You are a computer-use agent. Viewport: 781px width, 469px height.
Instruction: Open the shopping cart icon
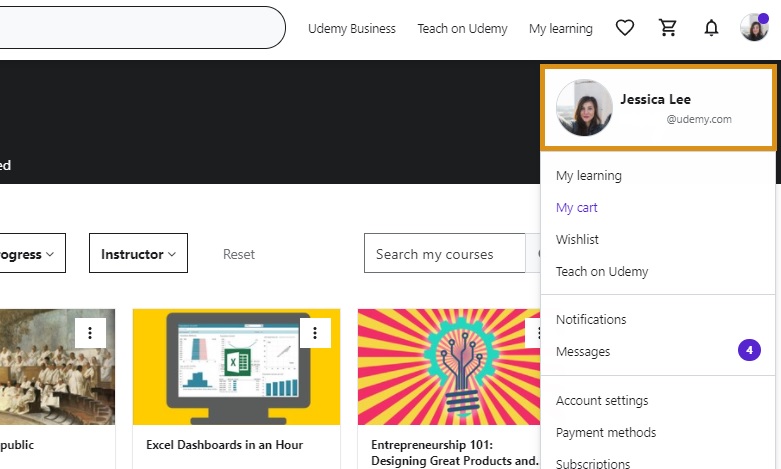click(x=668, y=28)
